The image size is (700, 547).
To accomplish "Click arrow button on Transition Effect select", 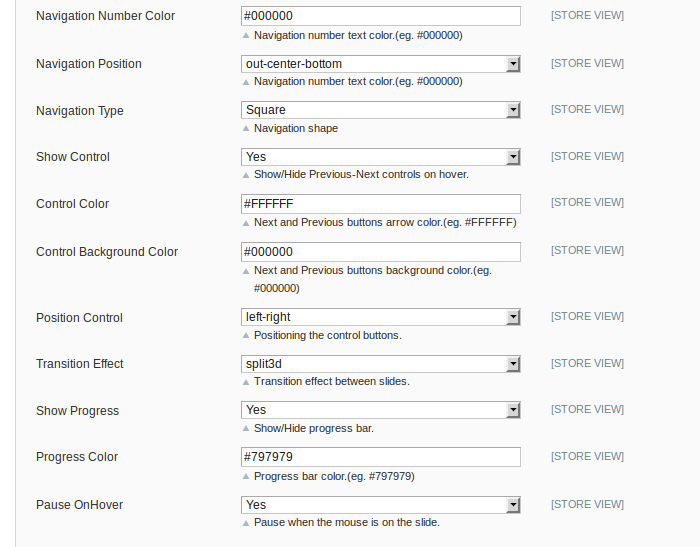I will click(513, 364).
